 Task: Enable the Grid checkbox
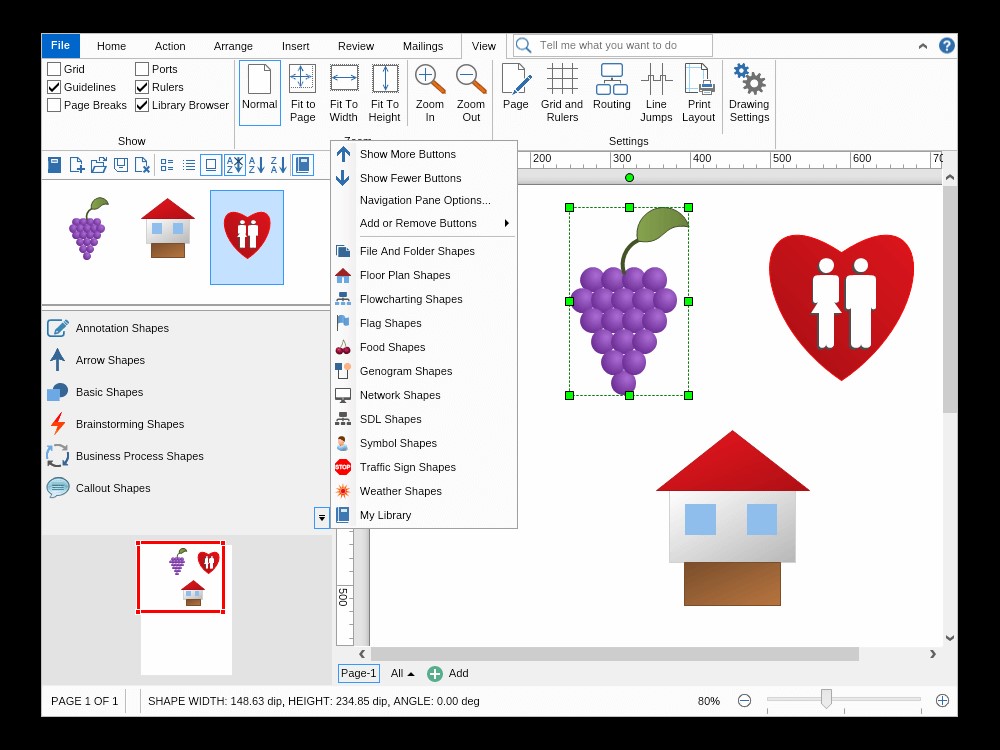(x=55, y=69)
